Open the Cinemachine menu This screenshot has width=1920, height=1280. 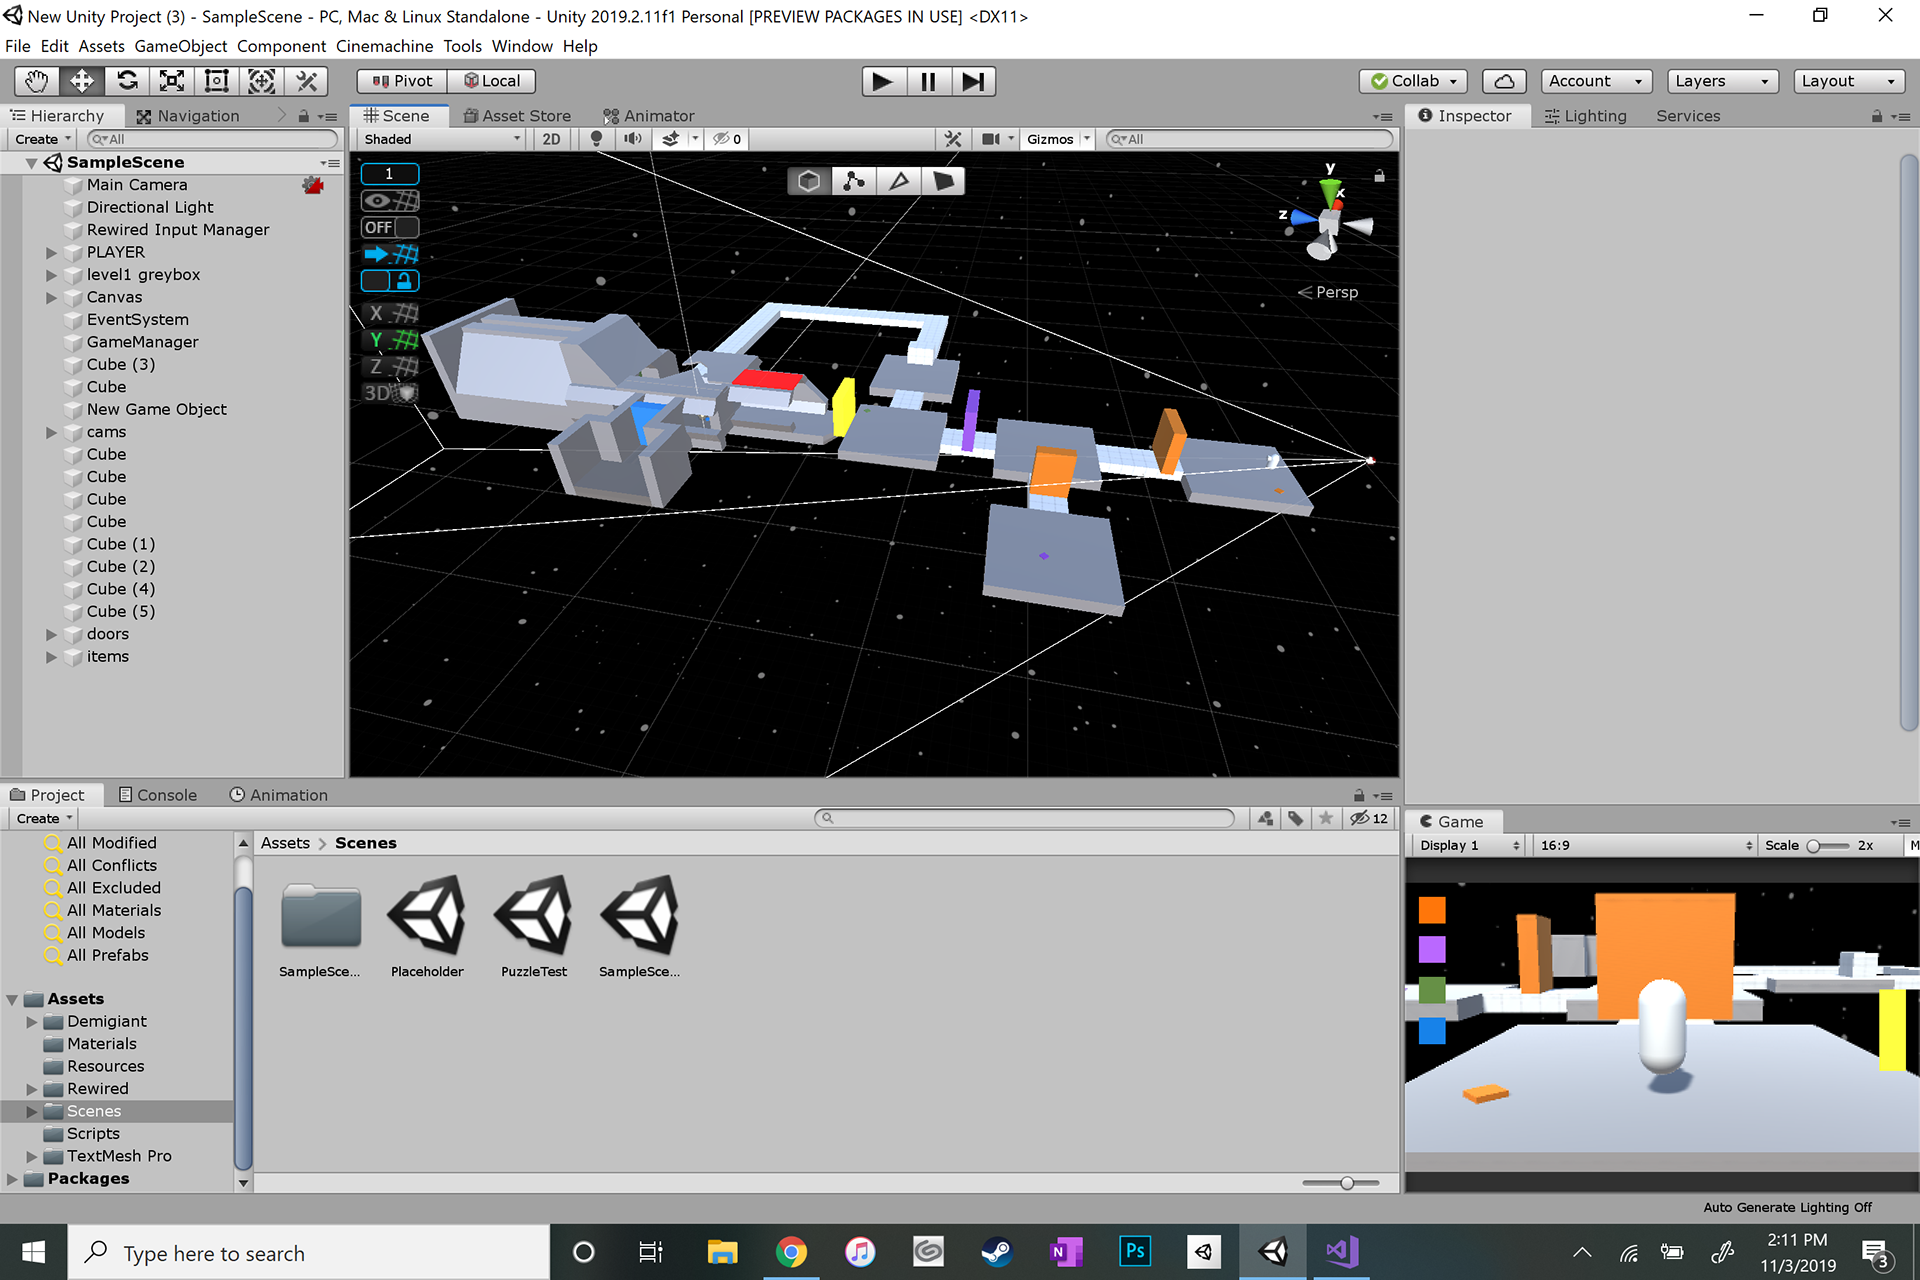tap(384, 46)
